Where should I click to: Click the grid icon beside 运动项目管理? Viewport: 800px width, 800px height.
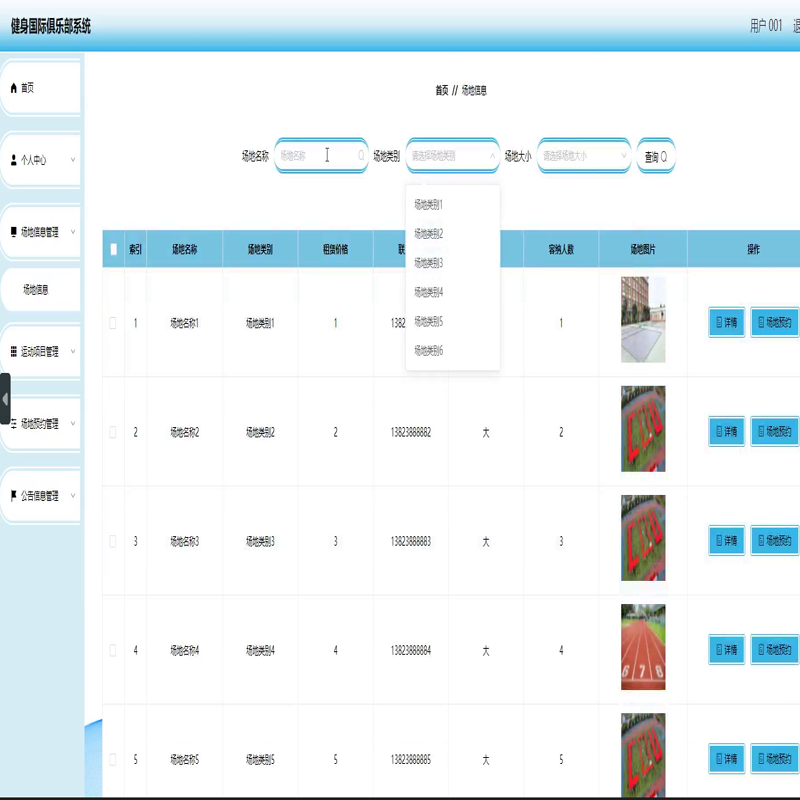click(x=14, y=352)
